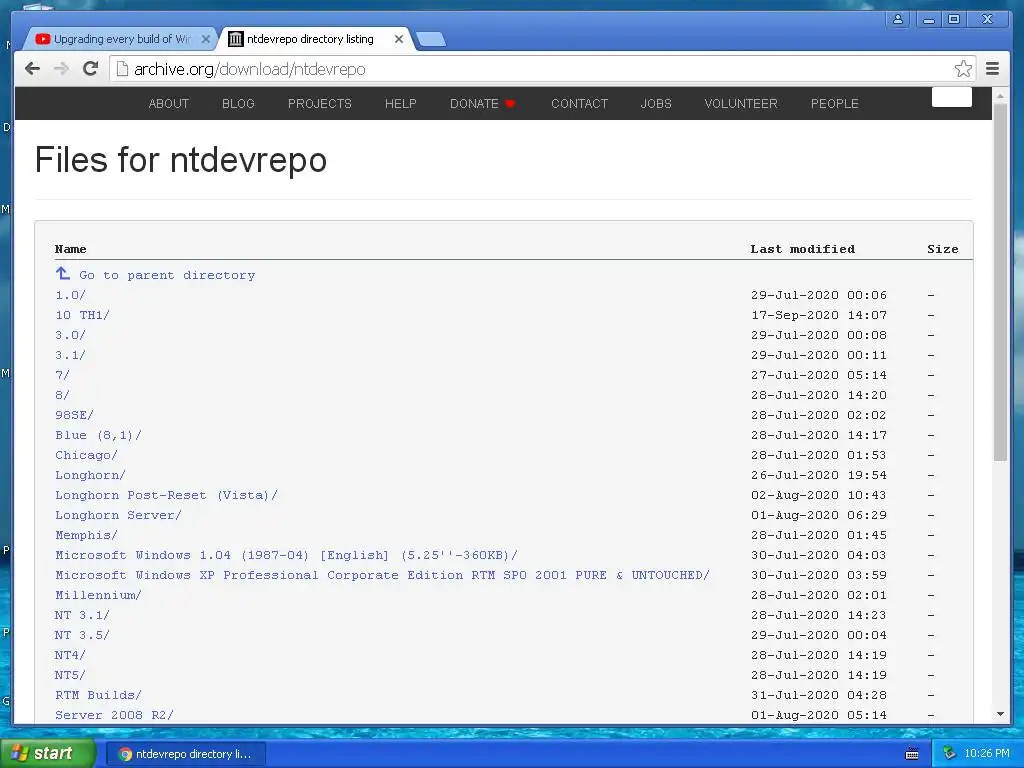Close the YouTube tab
Viewport: 1024px width, 768px height.
pos(206,39)
